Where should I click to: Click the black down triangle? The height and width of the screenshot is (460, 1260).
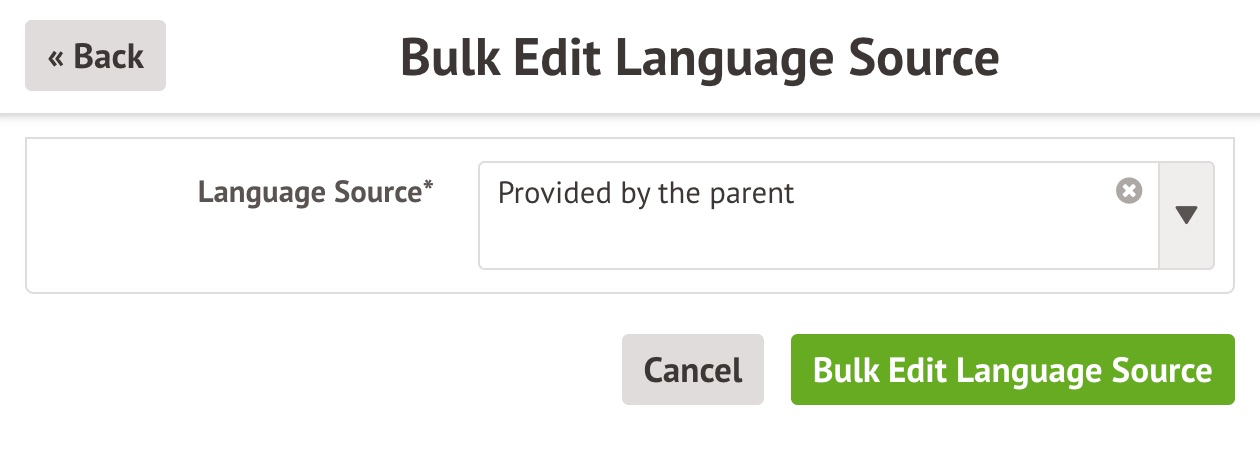1186,215
